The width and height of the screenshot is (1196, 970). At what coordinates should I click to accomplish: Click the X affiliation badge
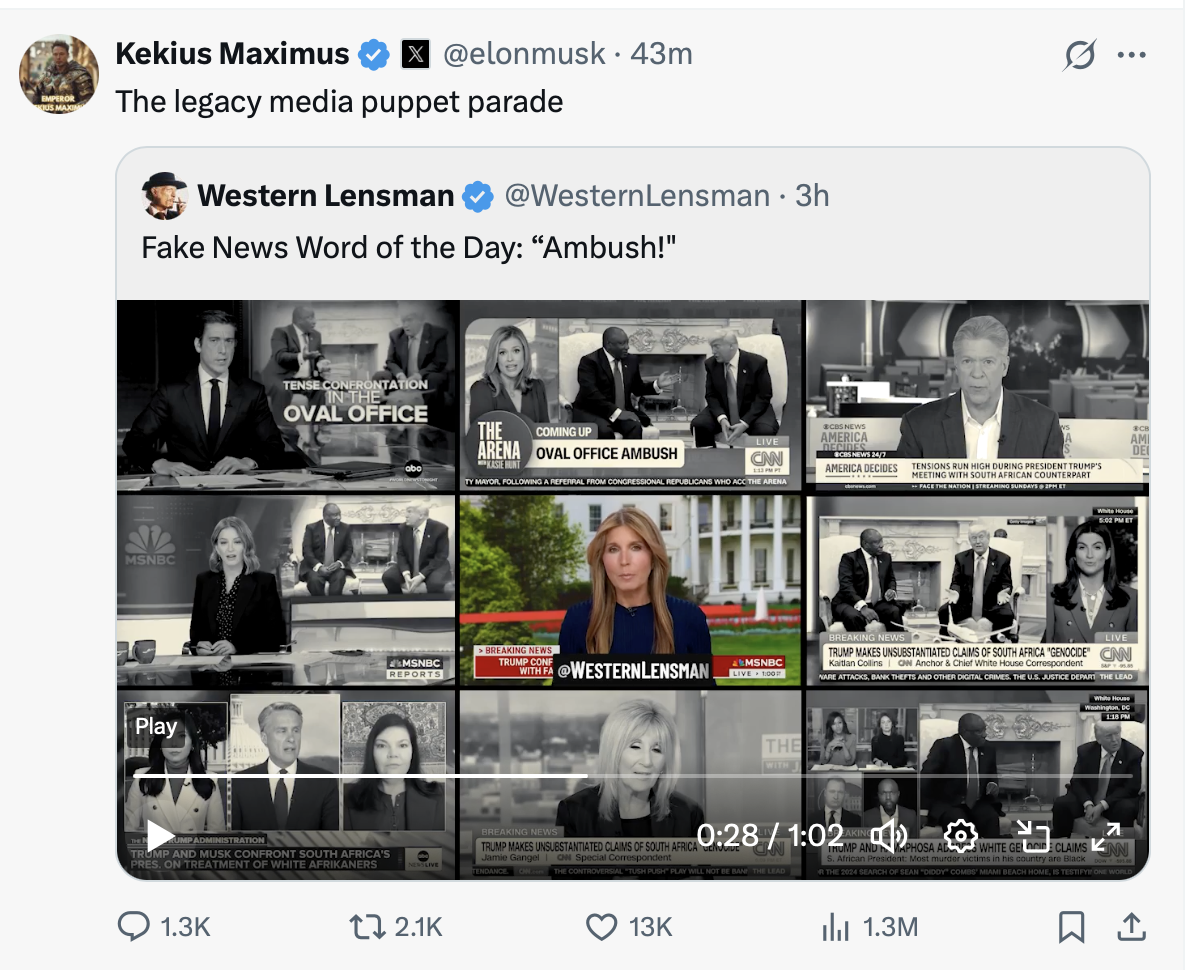(415, 54)
